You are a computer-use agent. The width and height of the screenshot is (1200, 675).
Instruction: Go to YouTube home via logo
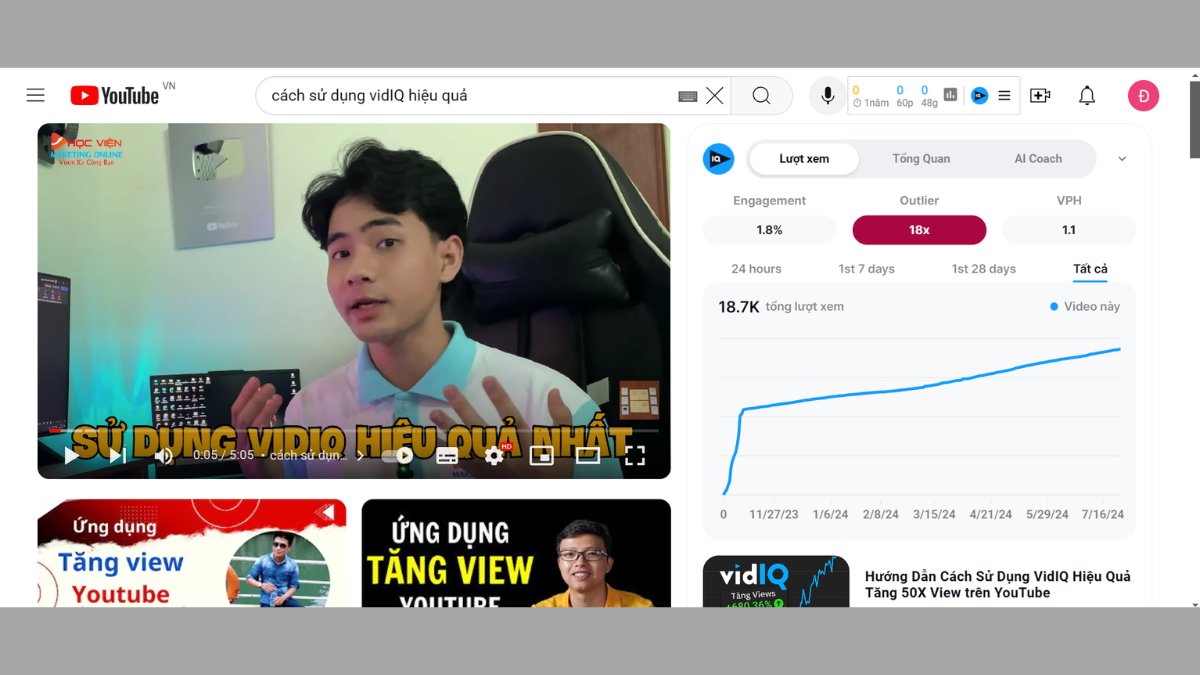click(115, 95)
